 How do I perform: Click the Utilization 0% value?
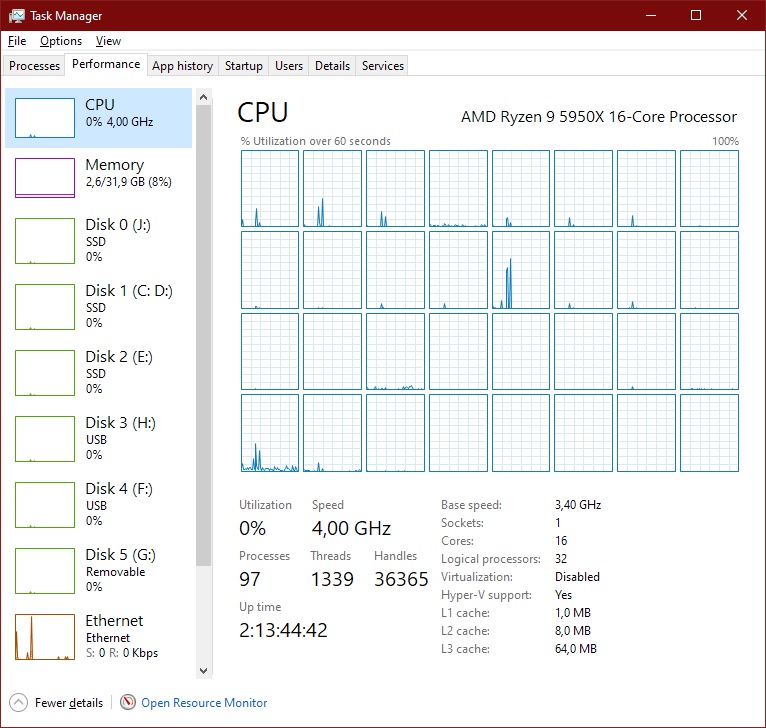(x=252, y=528)
